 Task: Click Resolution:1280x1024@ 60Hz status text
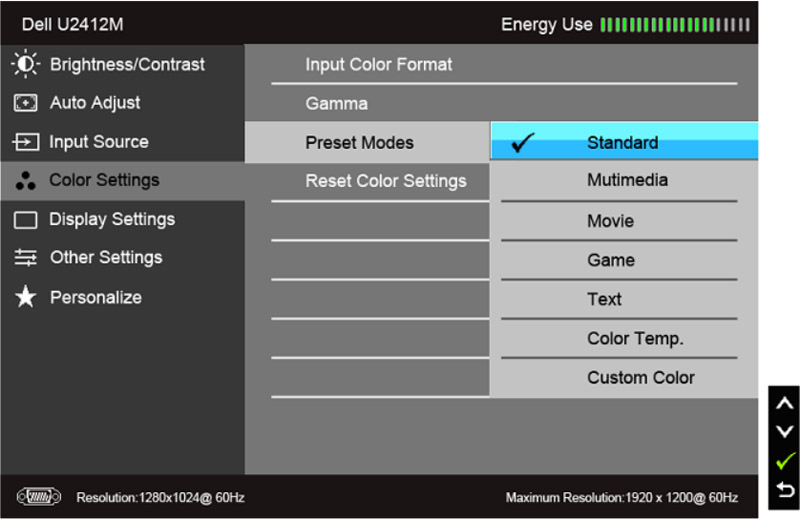[160, 498]
